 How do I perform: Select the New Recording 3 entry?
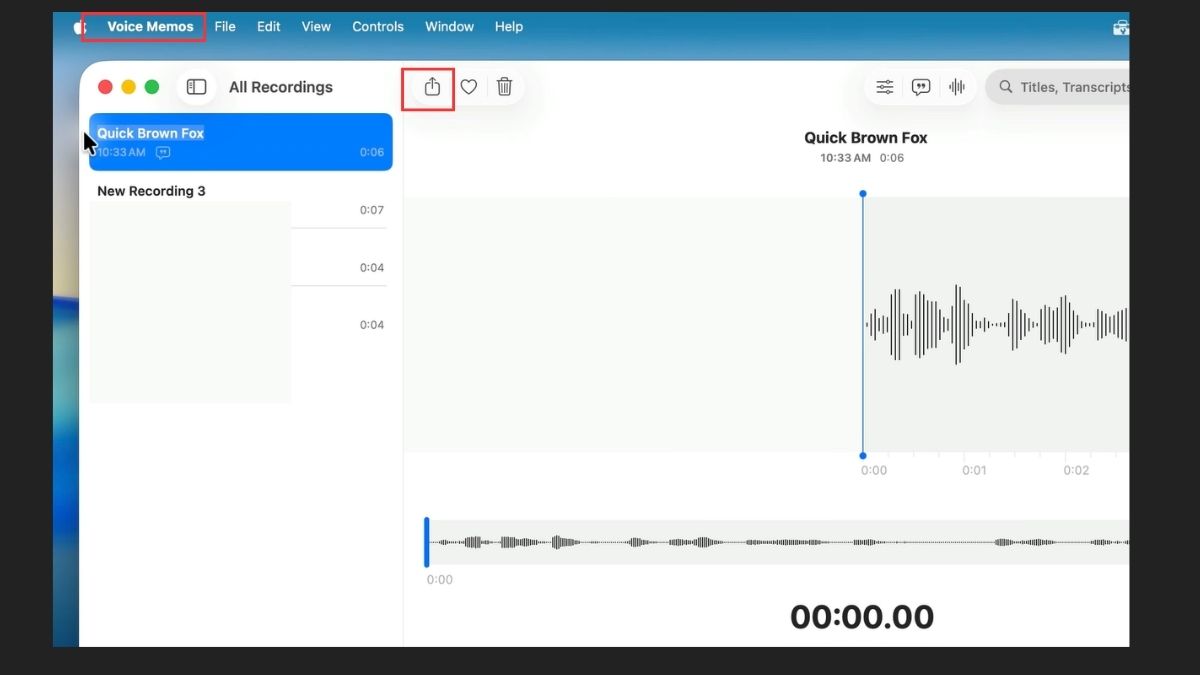click(151, 191)
